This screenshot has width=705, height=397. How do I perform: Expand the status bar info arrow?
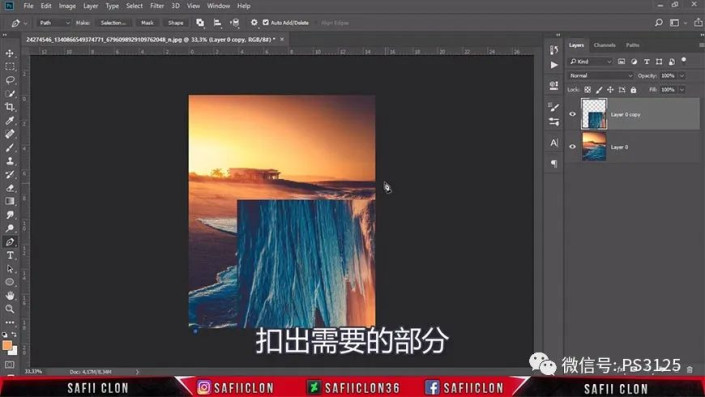point(137,372)
